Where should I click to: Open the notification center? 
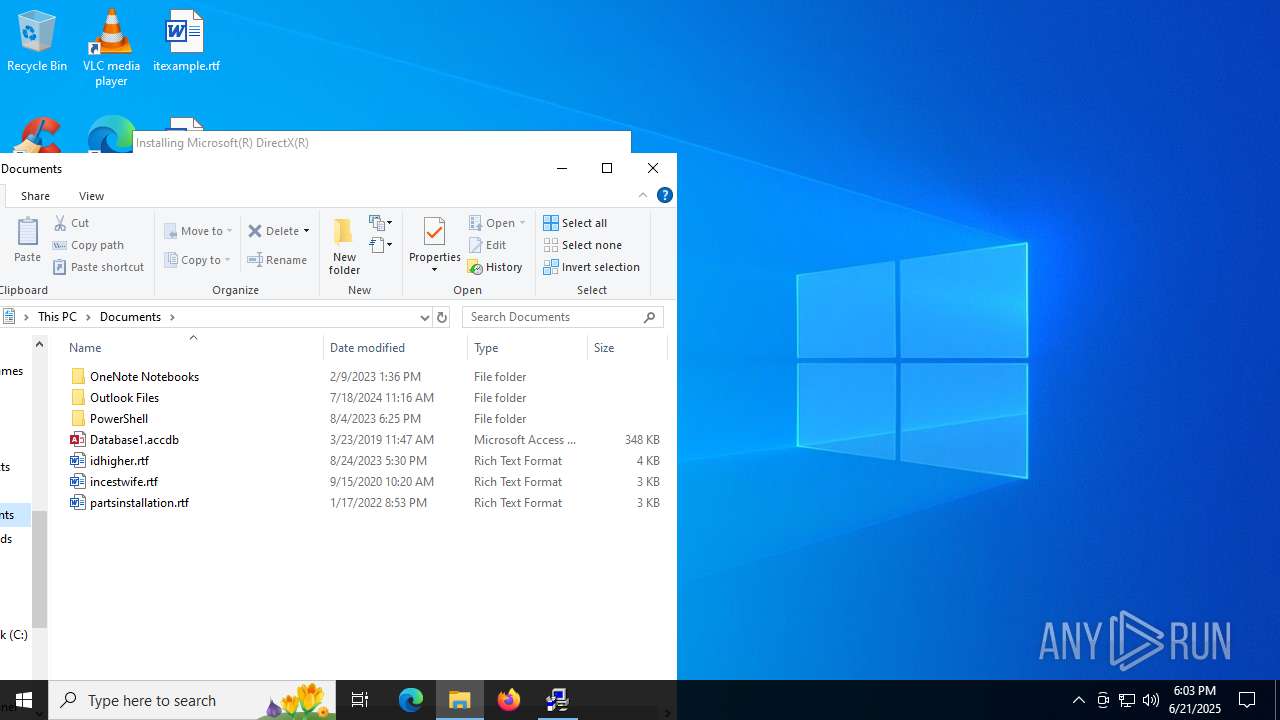coord(1247,700)
